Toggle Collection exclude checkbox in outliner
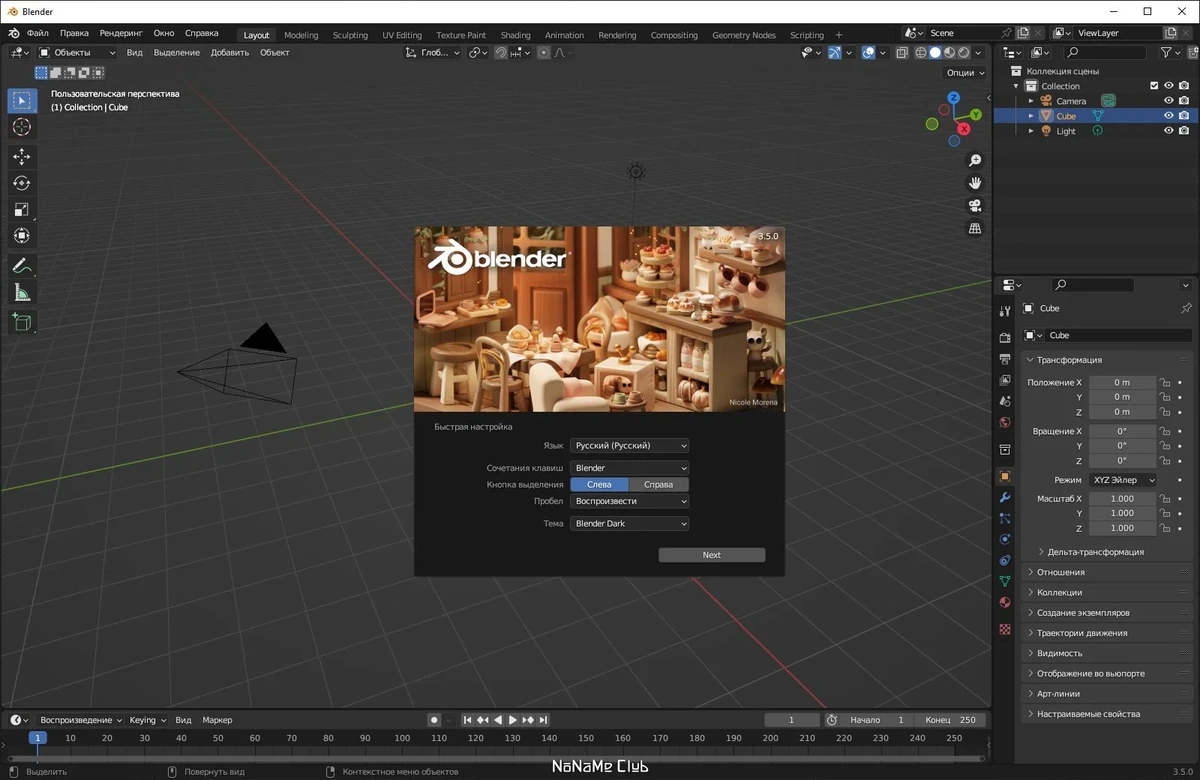Screen dimensions: 1200x780 tap(1154, 86)
